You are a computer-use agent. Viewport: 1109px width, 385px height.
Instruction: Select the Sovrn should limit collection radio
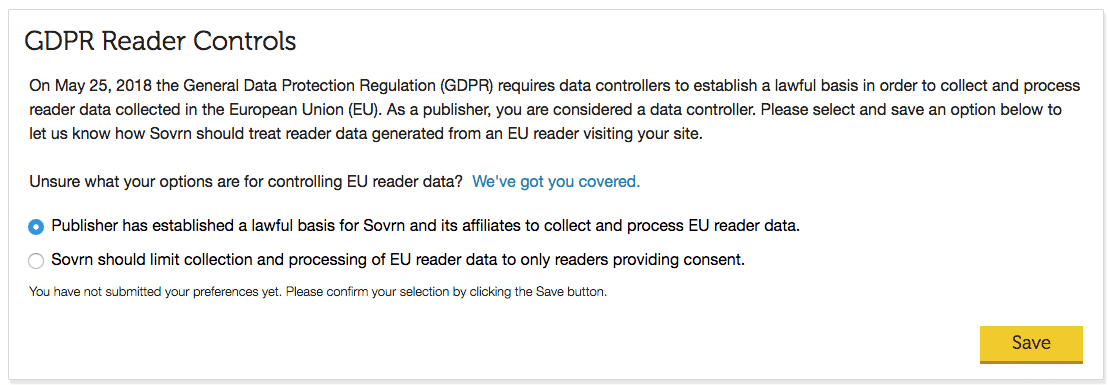pyautogui.click(x=35, y=261)
